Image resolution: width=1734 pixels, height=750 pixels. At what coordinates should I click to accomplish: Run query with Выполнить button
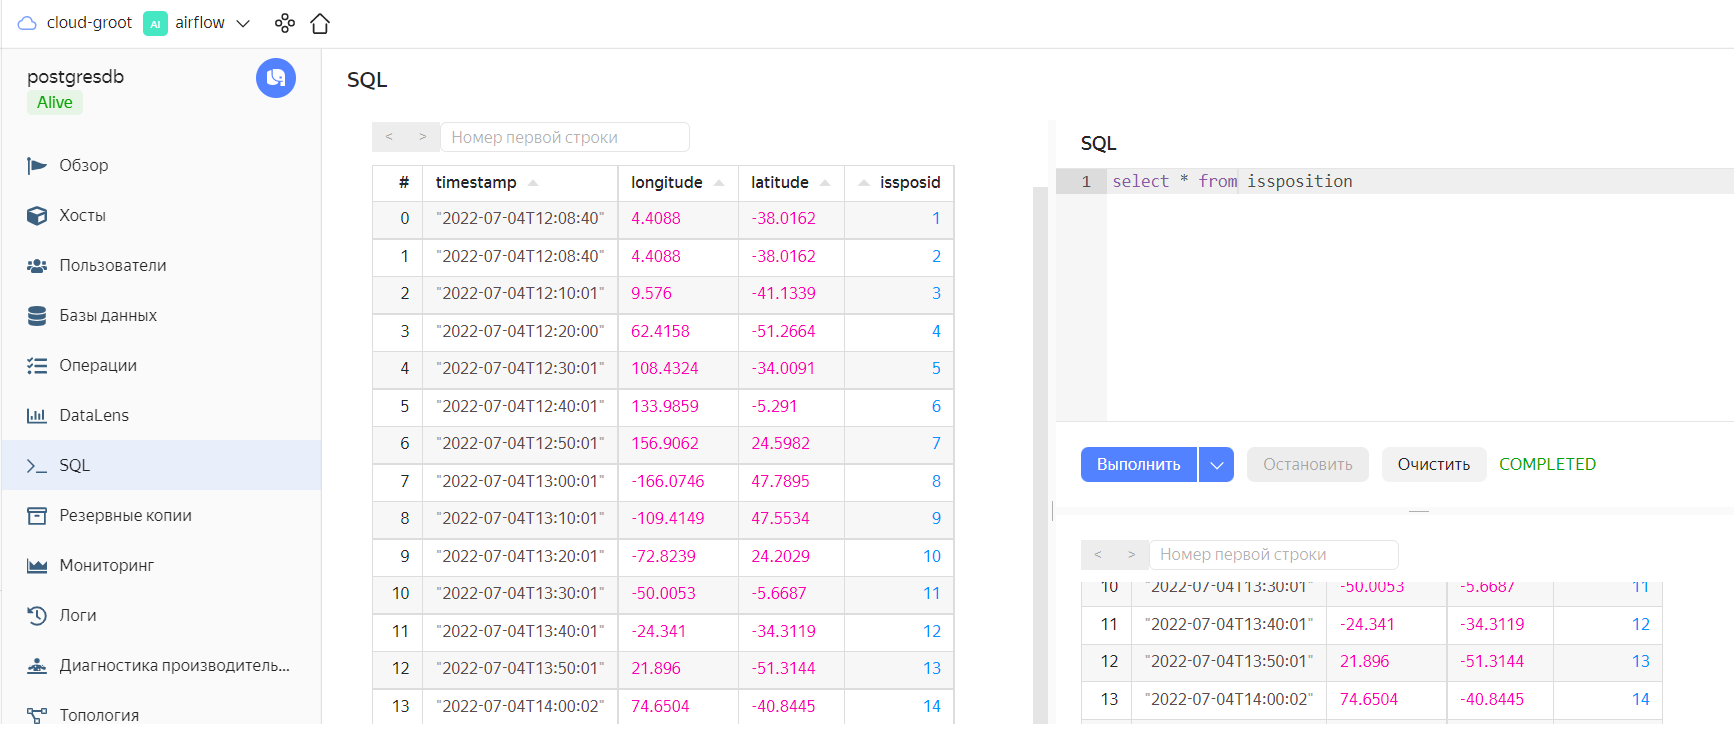click(x=1139, y=464)
